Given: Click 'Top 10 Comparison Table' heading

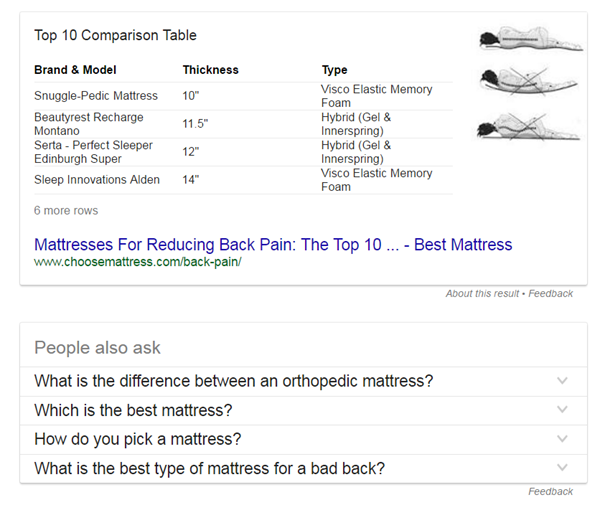Looking at the screenshot, I should point(115,35).
